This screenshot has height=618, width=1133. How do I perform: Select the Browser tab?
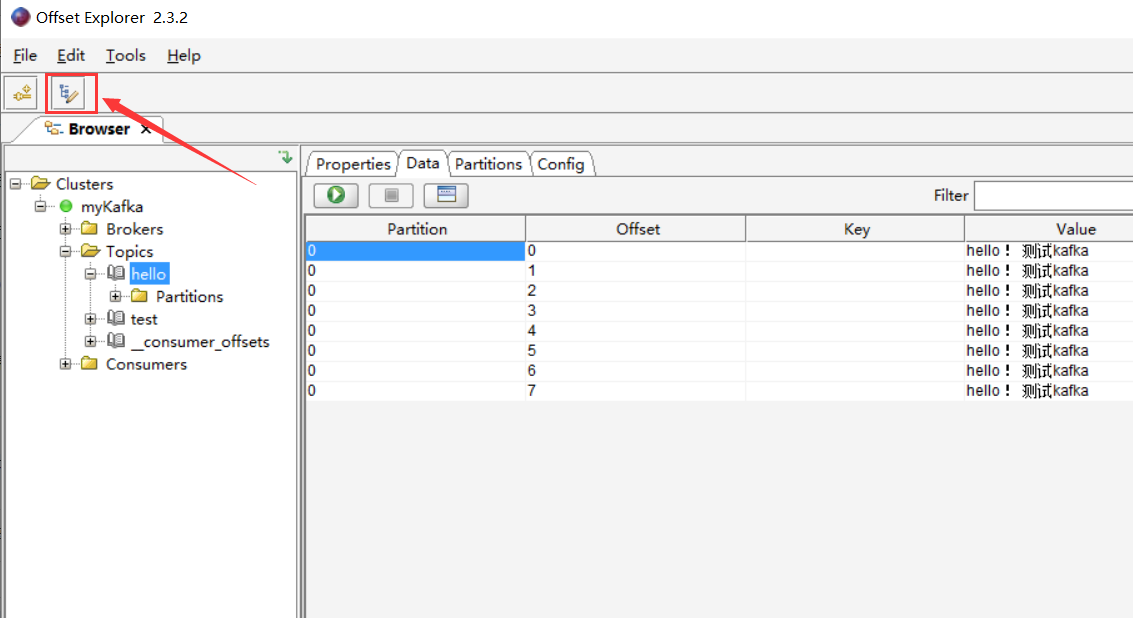99,129
